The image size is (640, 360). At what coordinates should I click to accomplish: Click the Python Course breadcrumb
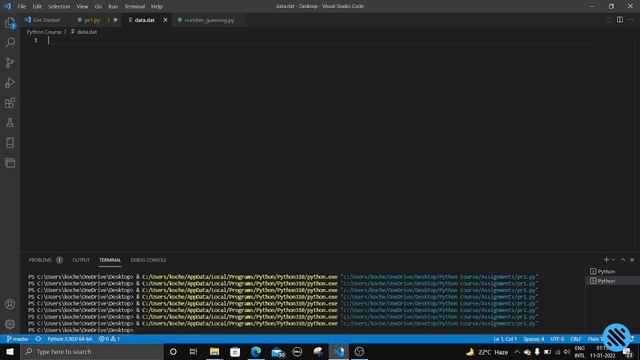pyautogui.click(x=44, y=31)
